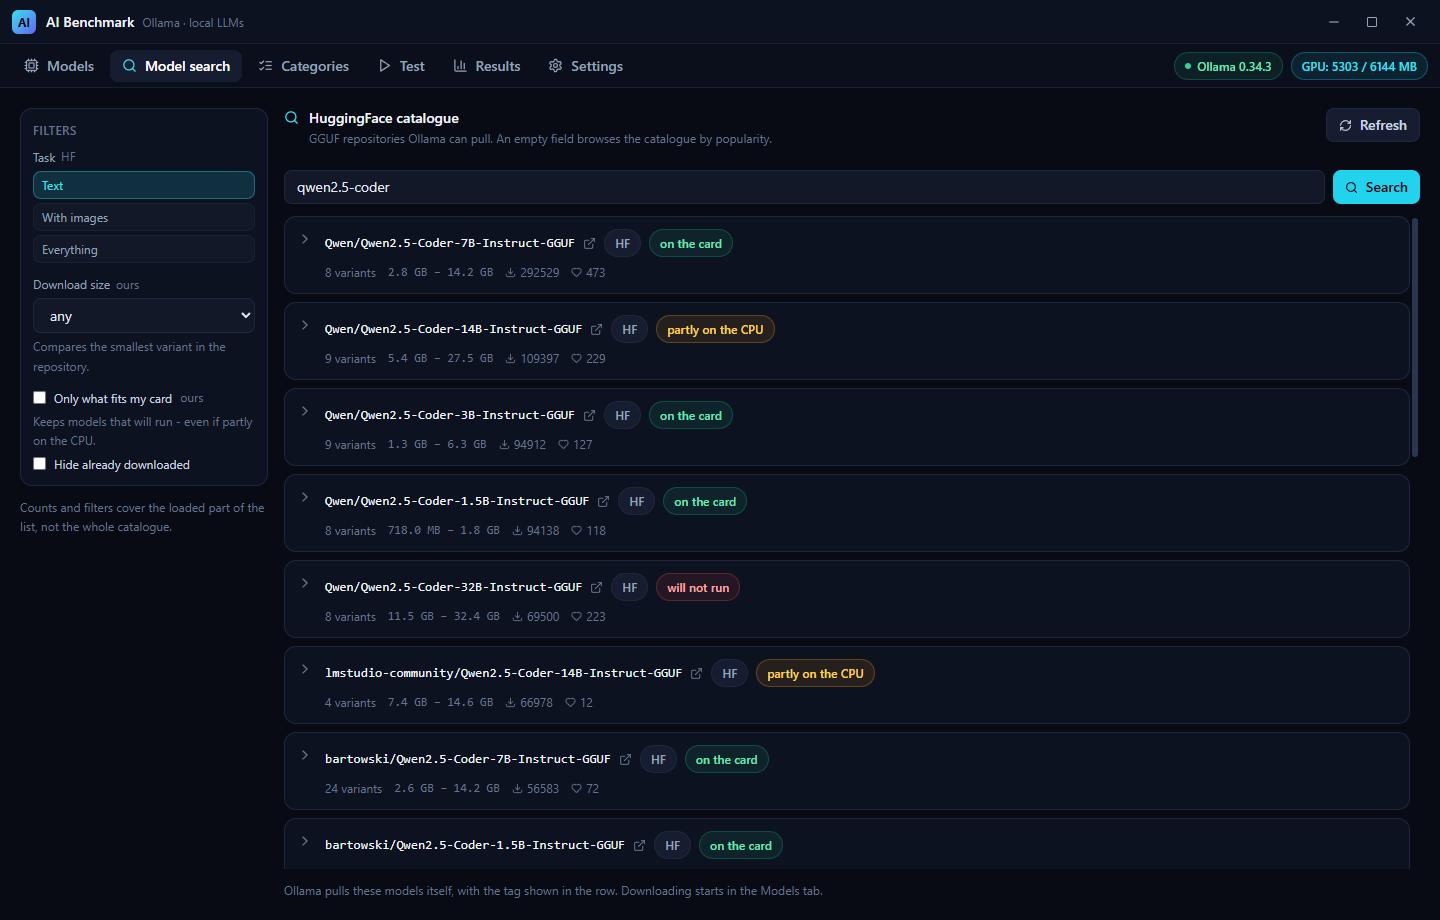Click on the card badge, bartowski 7B row
The width and height of the screenshot is (1440, 920).
pos(727,760)
